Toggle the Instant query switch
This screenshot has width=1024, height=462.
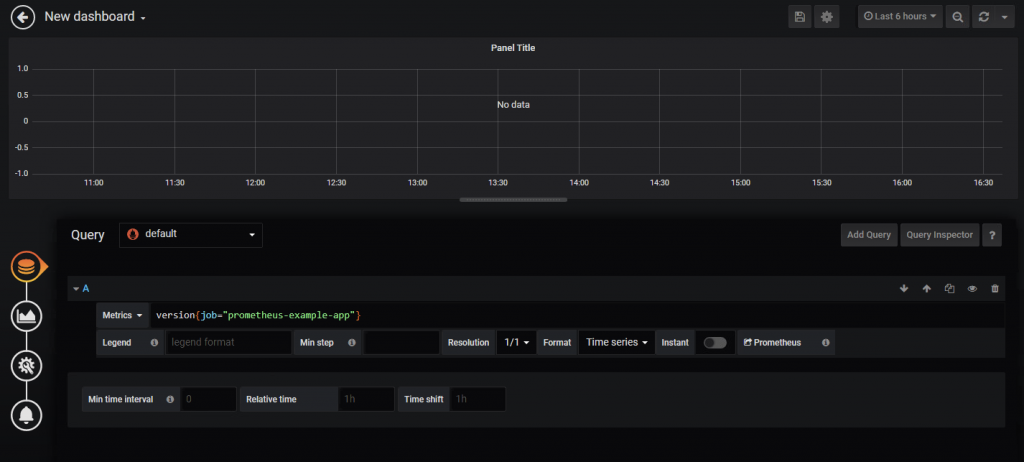click(x=715, y=342)
